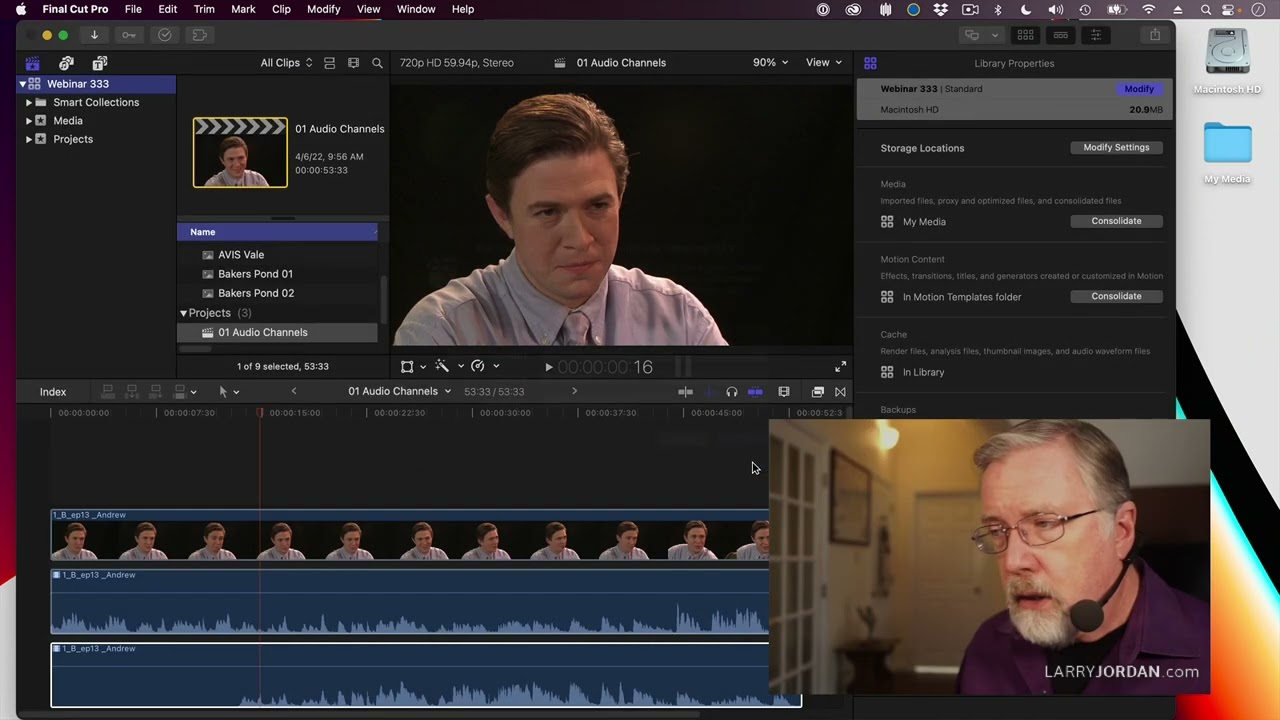Show the Effects browser icon
This screenshot has height=720, width=1280.
[x=817, y=392]
